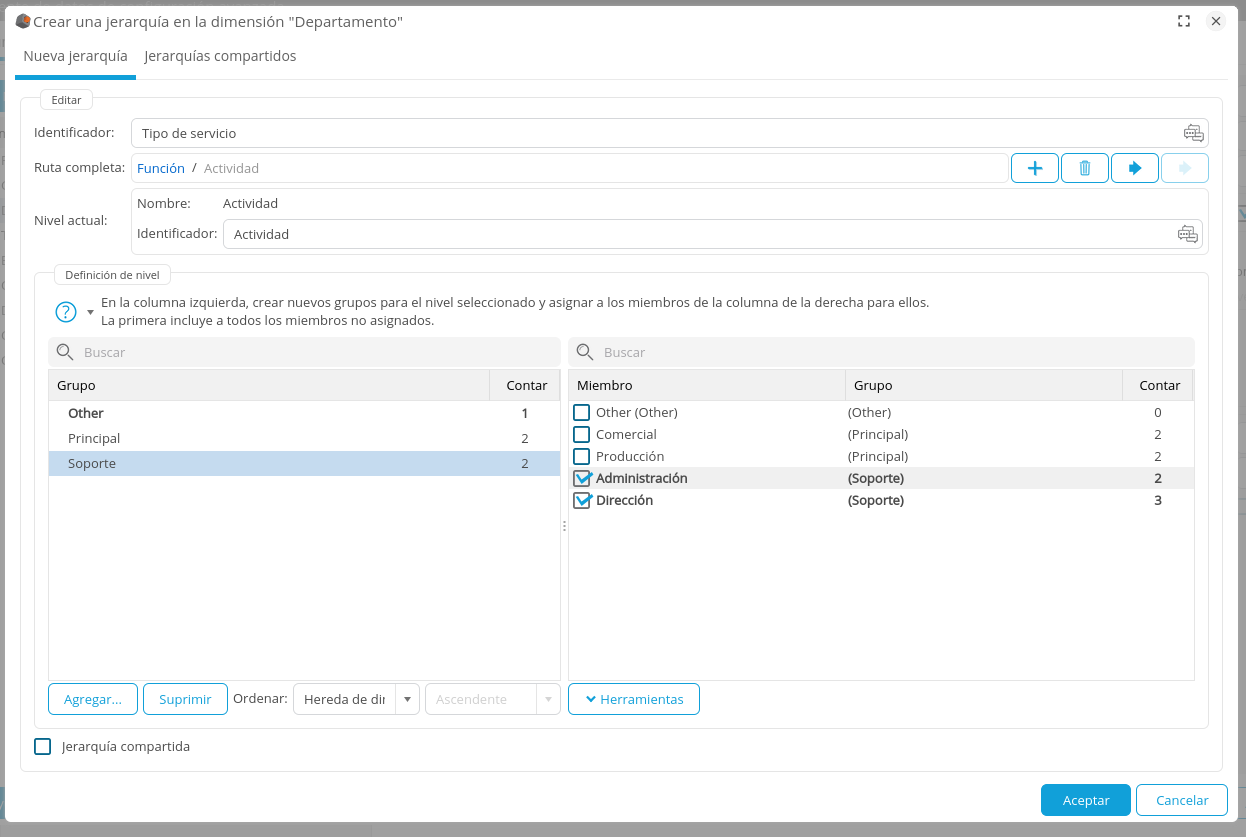Expand the arrow next to help icon
The width and height of the screenshot is (1246, 837).
90,312
